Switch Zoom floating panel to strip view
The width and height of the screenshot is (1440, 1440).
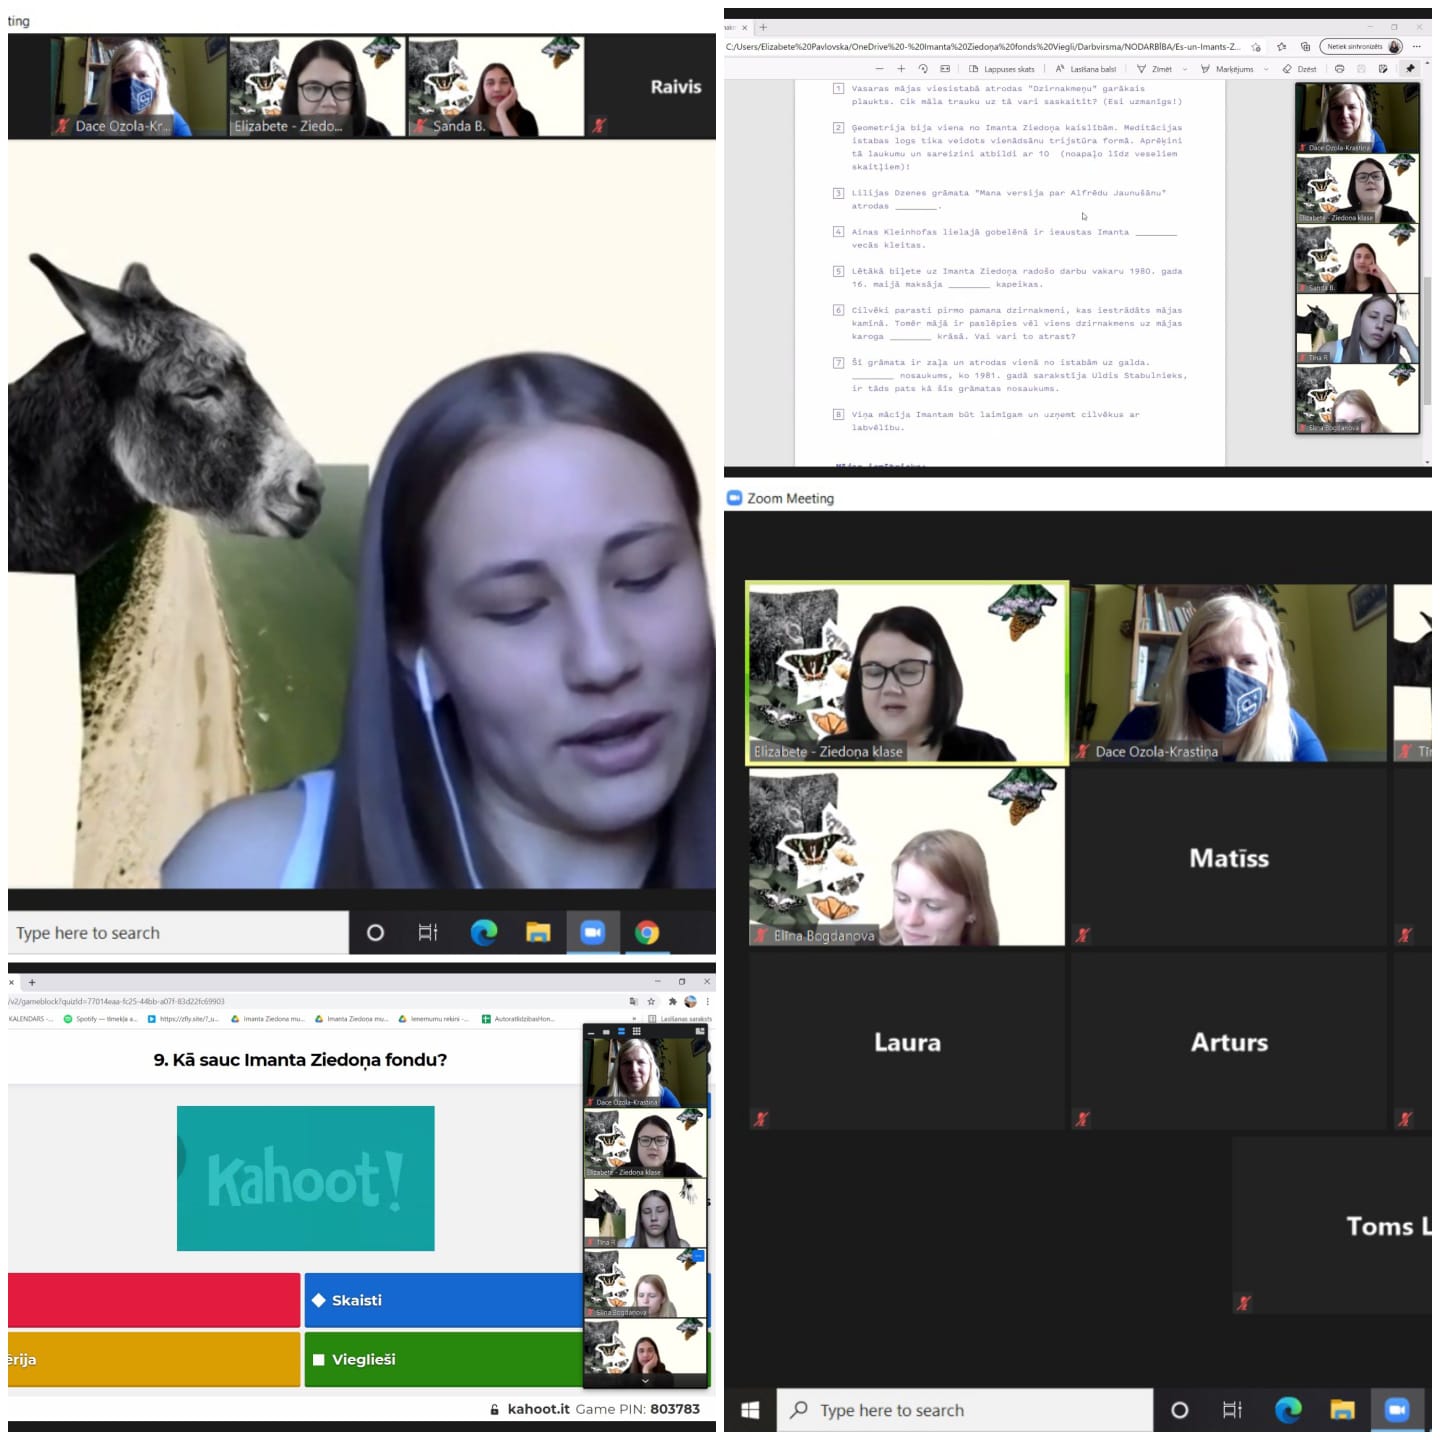pyautogui.click(x=621, y=1031)
